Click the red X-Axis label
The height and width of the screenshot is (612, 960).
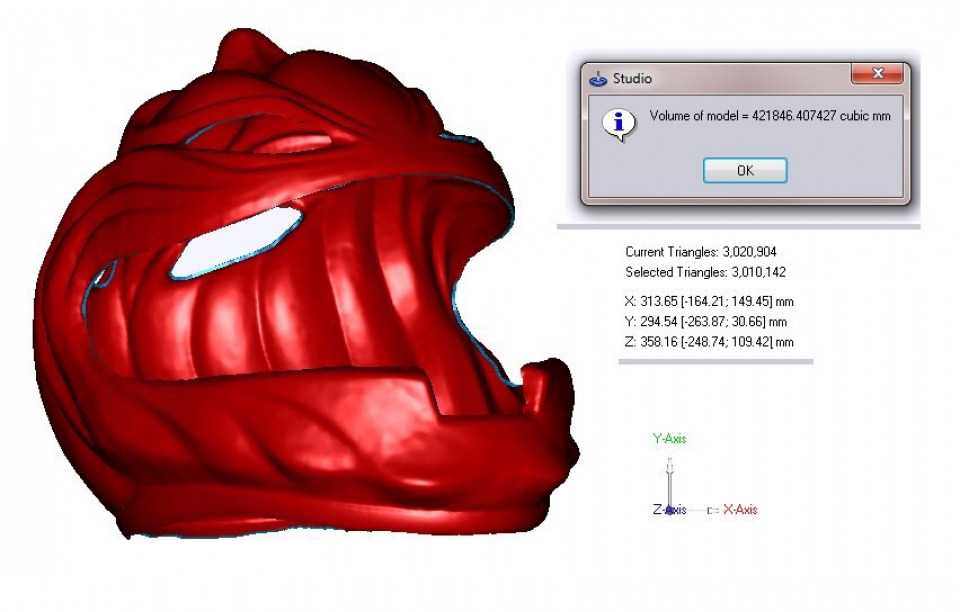tap(740, 509)
